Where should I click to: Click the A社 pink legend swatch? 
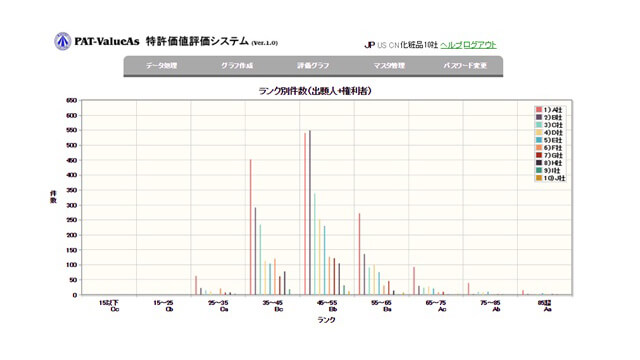pyautogui.click(x=539, y=110)
